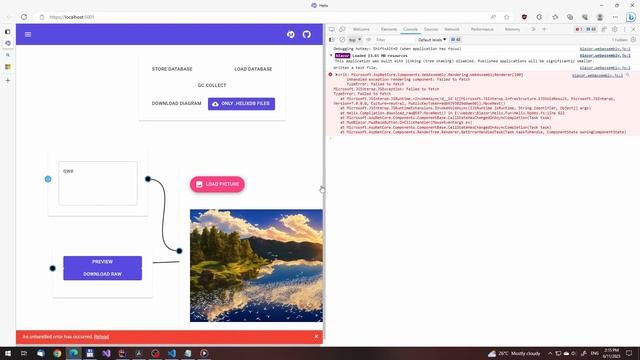The image size is (640, 360).
Task: Open VS Code from the taskbar
Action: 171,353
